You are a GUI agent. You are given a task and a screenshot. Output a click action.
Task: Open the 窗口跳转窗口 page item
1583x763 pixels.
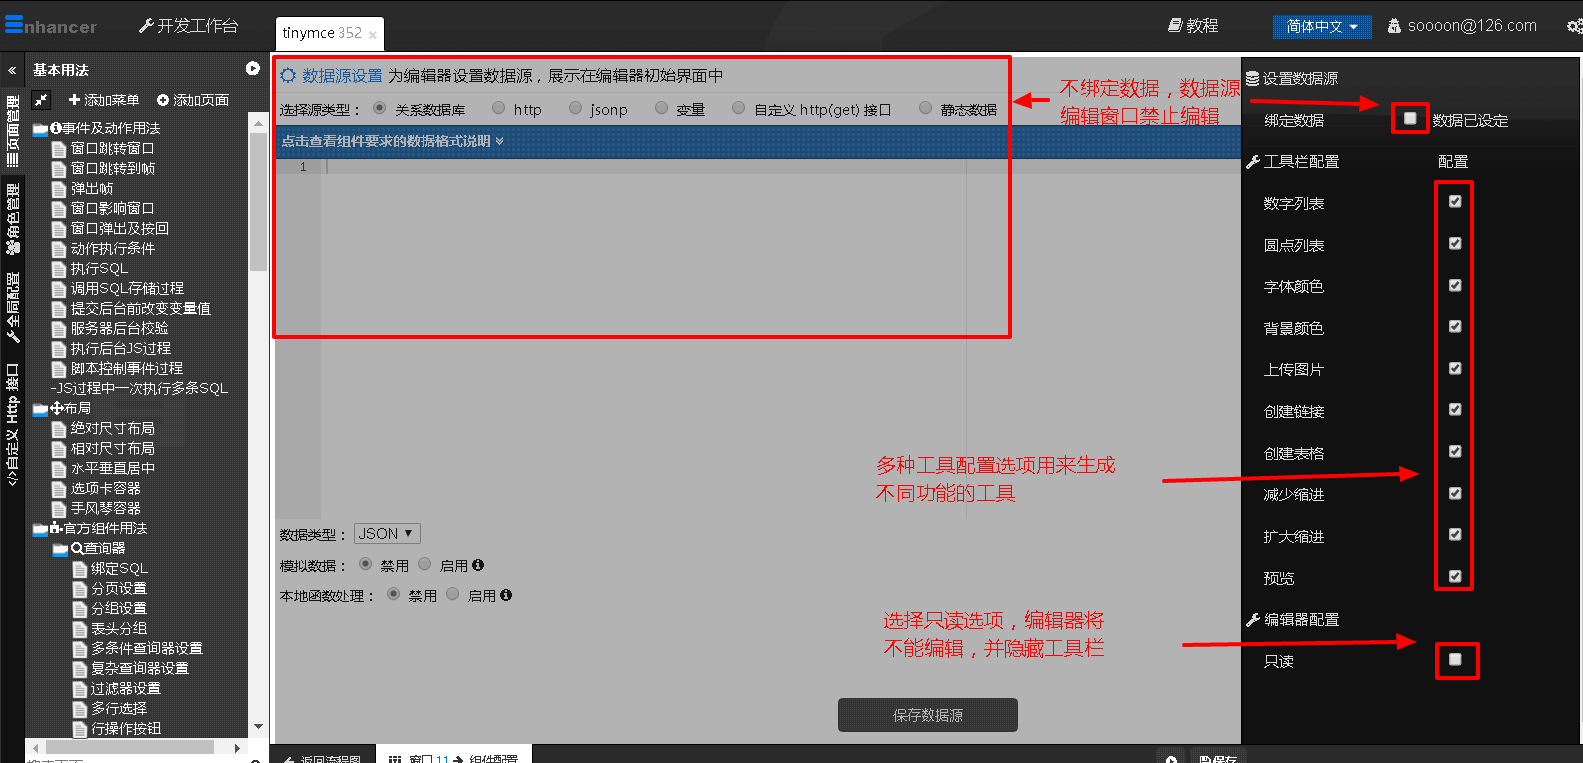click(112, 148)
